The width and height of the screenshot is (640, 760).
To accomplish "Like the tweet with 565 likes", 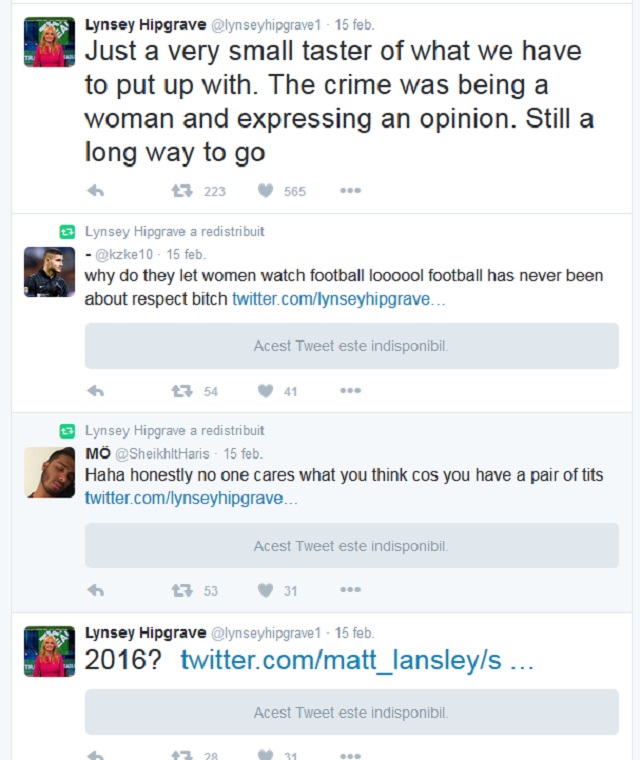I will tap(266, 191).
